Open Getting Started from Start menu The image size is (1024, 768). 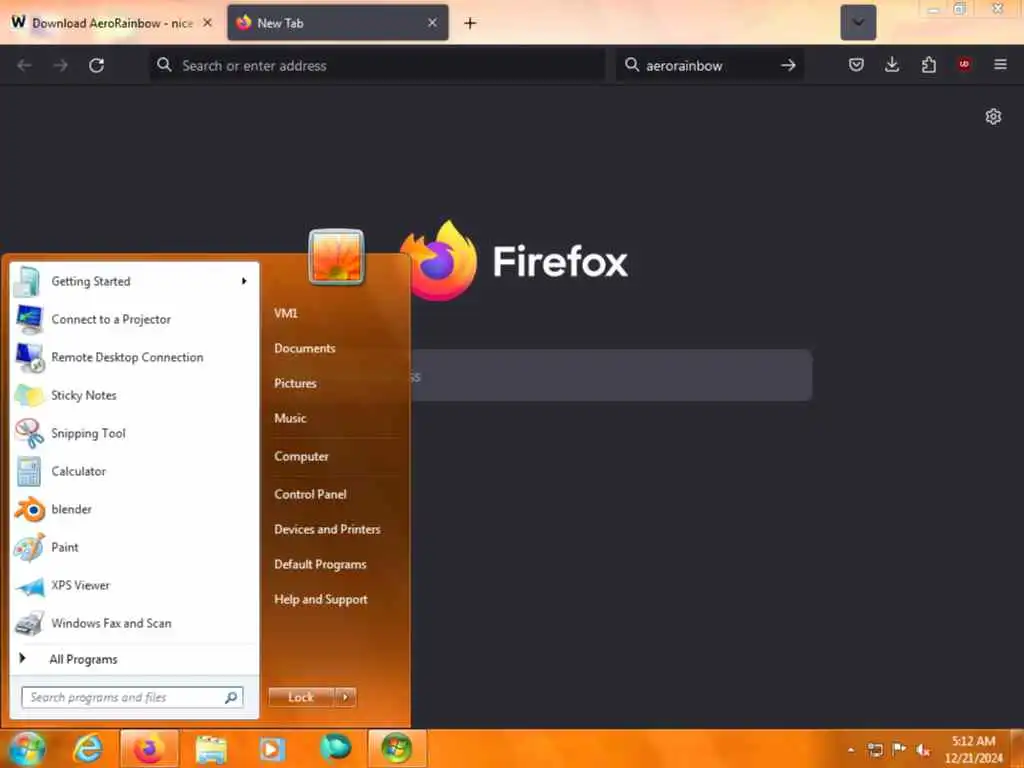(135, 281)
